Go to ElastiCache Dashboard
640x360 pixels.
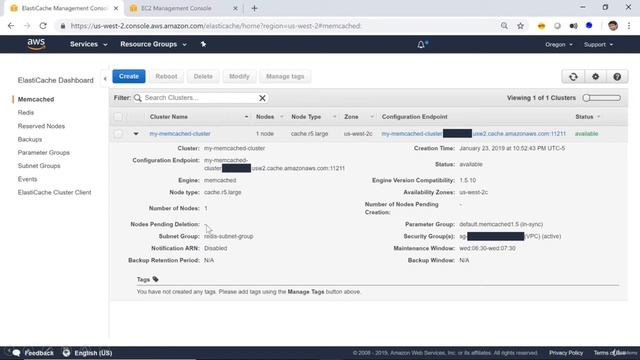[x=56, y=80]
